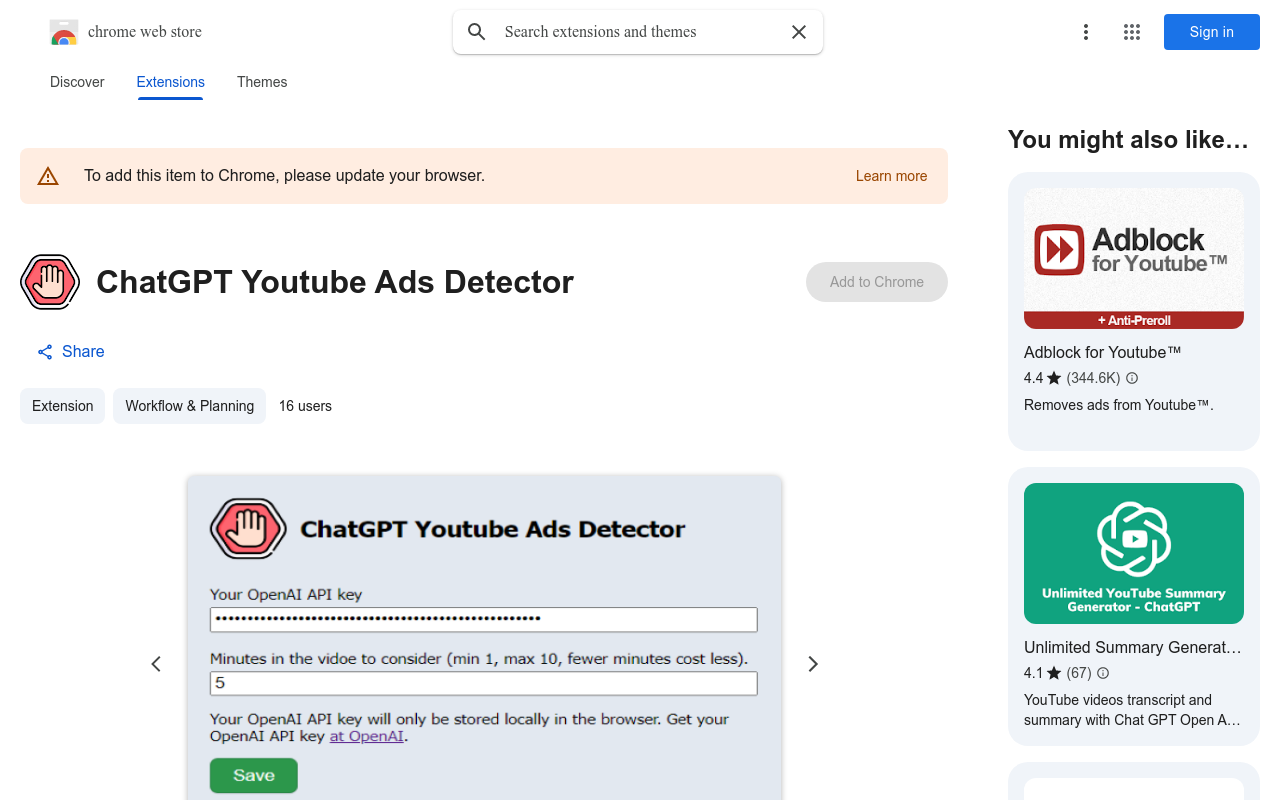
Task: Click the star icon beside the 4.4 rating
Action: tap(1054, 378)
